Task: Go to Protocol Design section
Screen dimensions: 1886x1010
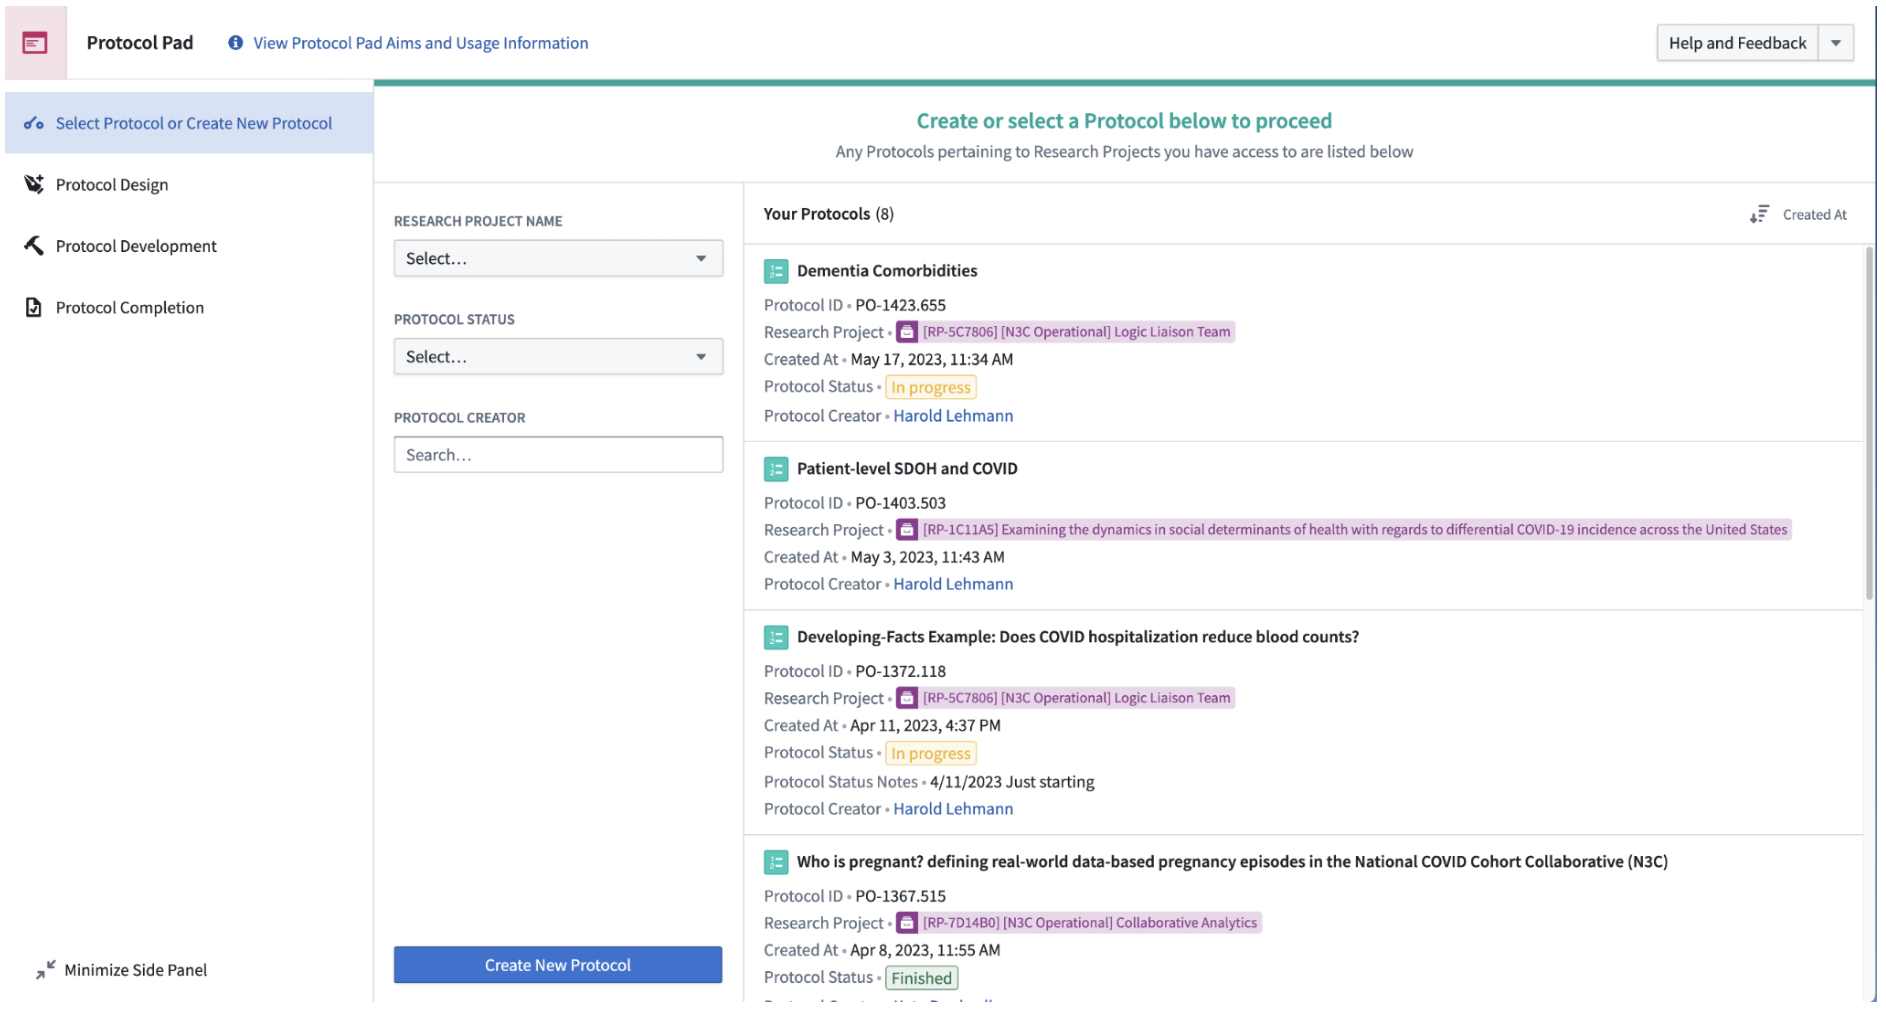Action: 111,185
